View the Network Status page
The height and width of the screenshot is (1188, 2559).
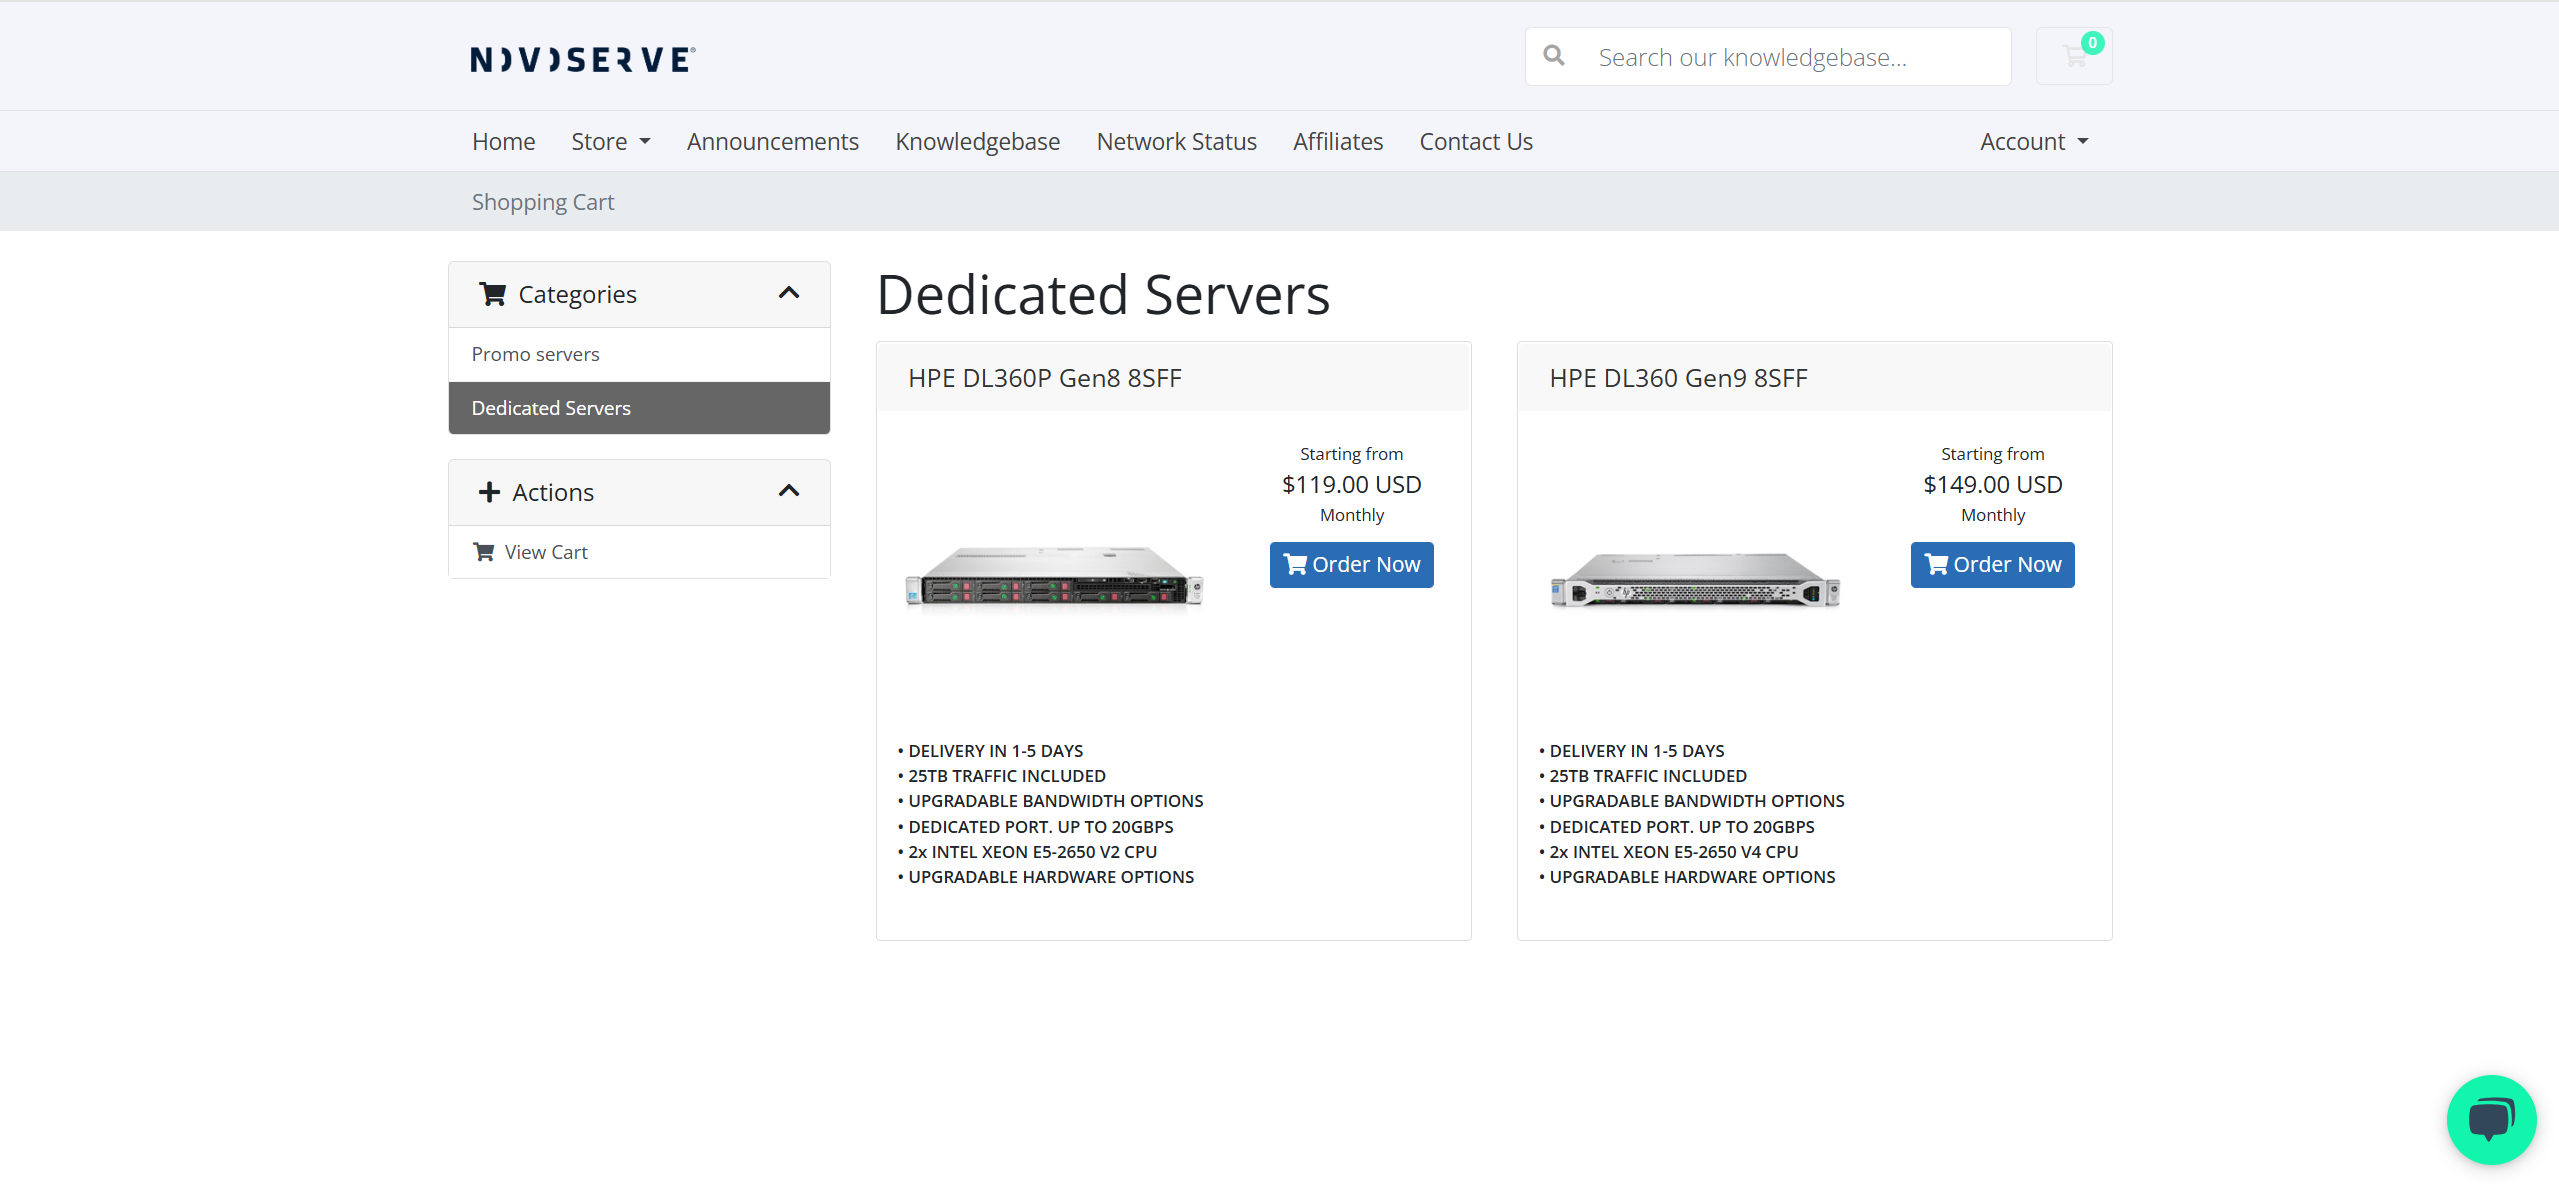1176,141
